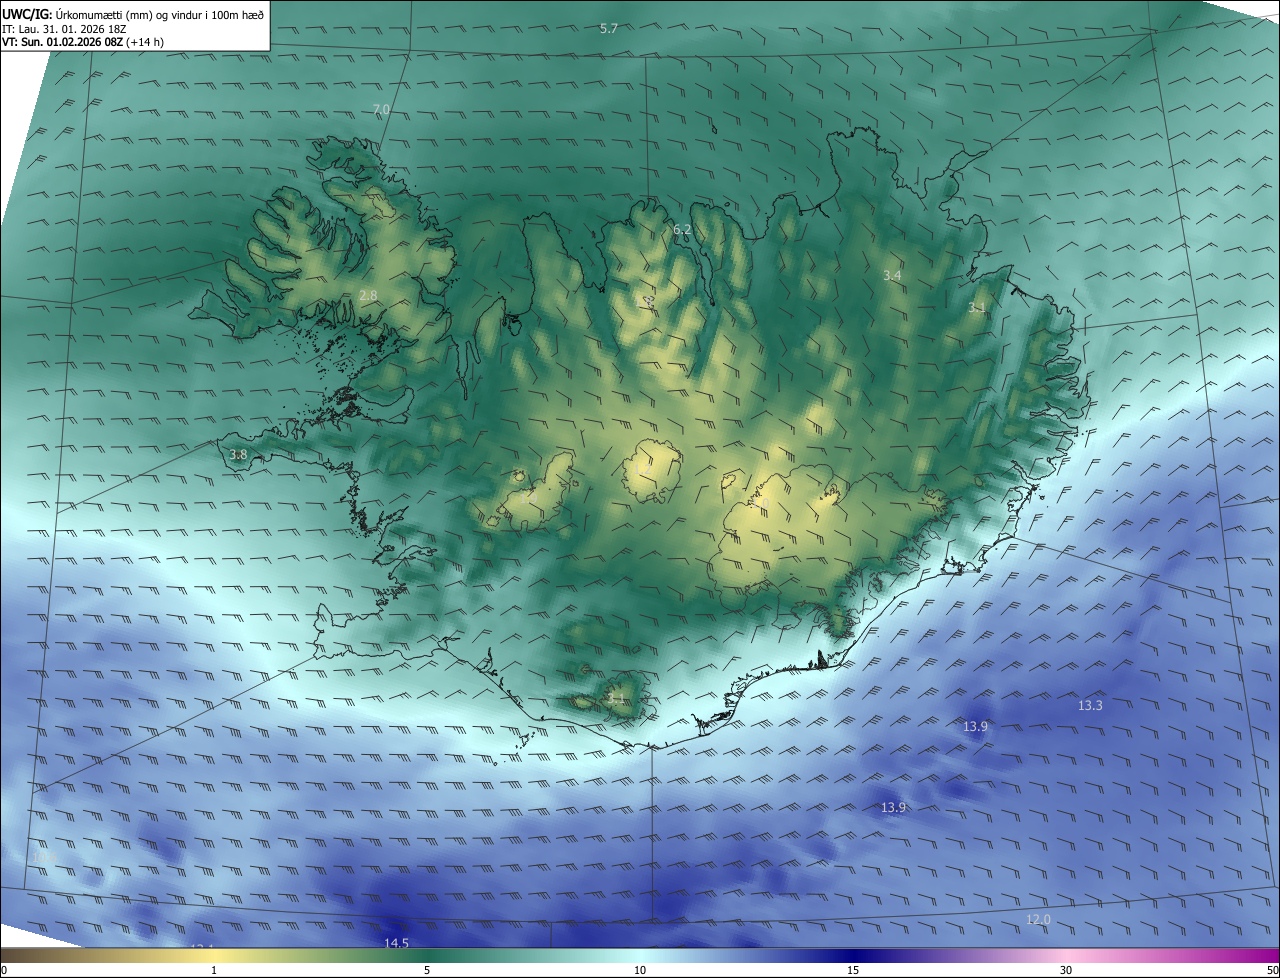Click the colour scale tick labelled 10
This screenshot has width=1280, height=978.
click(640, 970)
